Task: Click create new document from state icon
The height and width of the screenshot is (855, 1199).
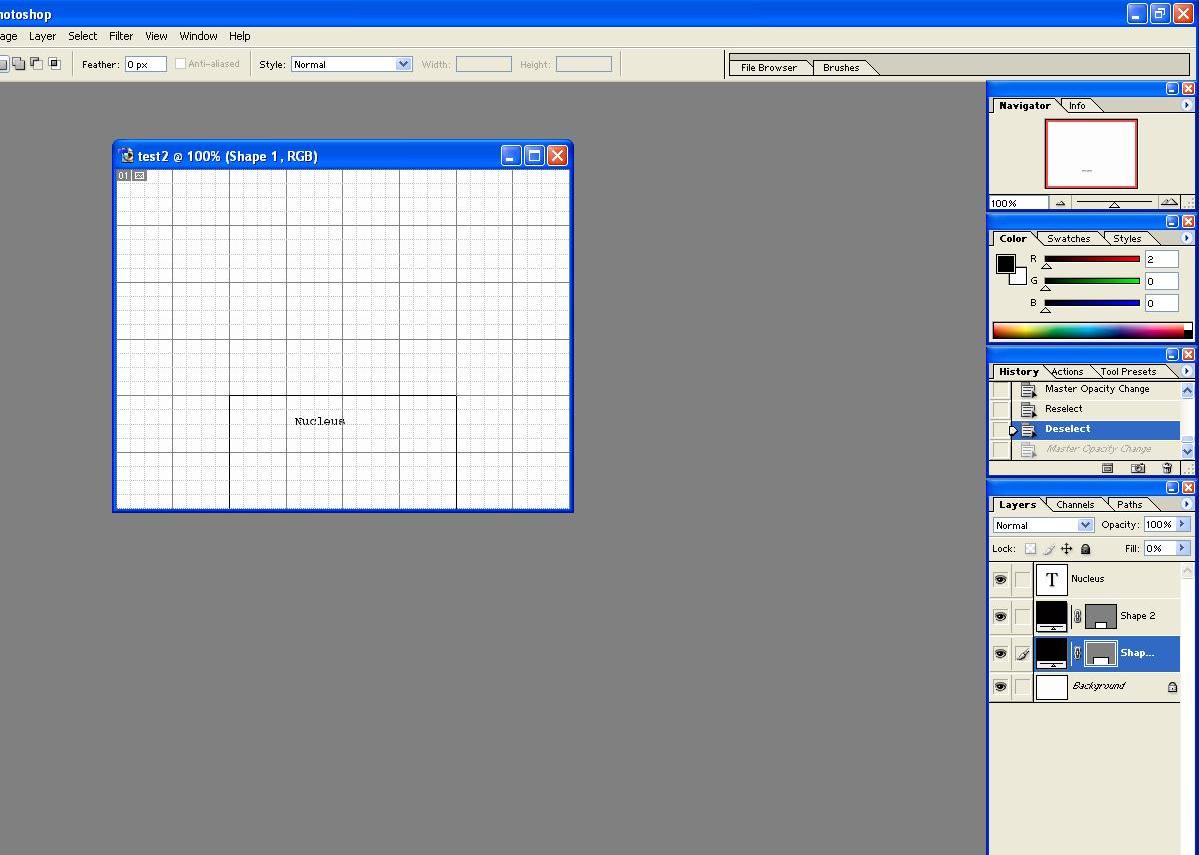Action: 1107,468
